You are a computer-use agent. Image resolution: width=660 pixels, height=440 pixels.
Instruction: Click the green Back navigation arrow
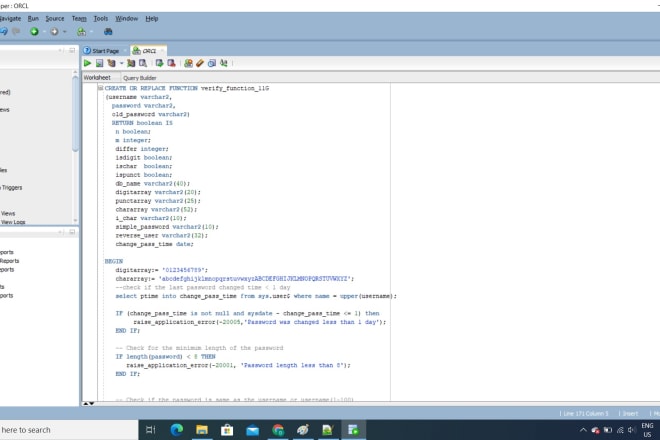(34, 31)
